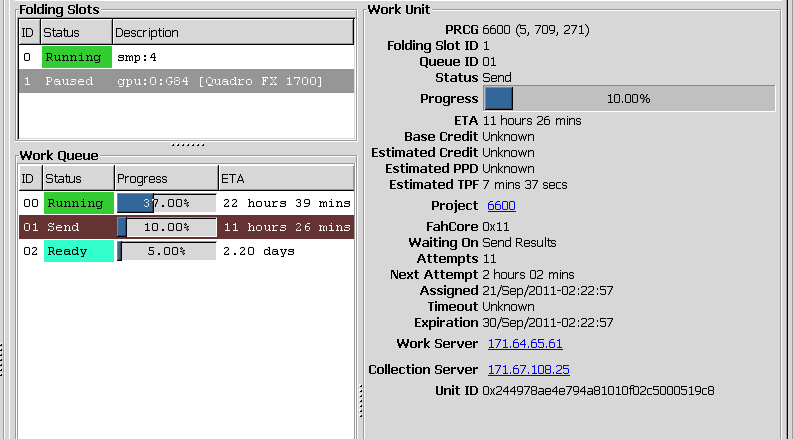The height and width of the screenshot is (439, 793).
Task: Select the Paused Quadro FX 1700 slot
Action: (x=186, y=81)
